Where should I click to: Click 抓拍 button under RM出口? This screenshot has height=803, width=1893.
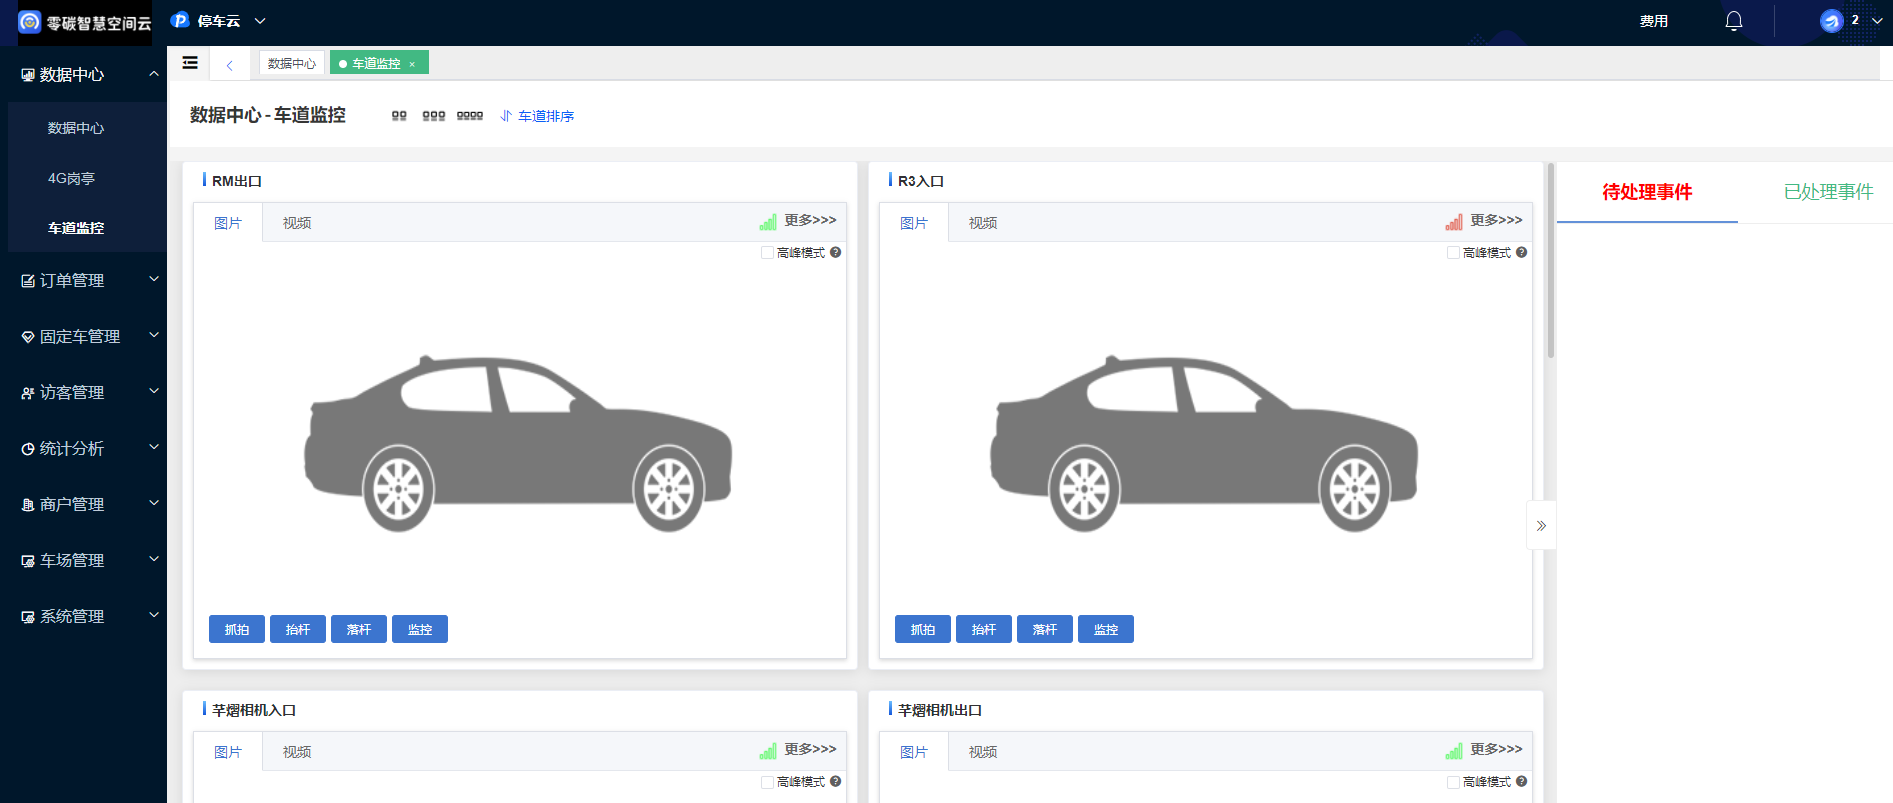pyautogui.click(x=237, y=629)
